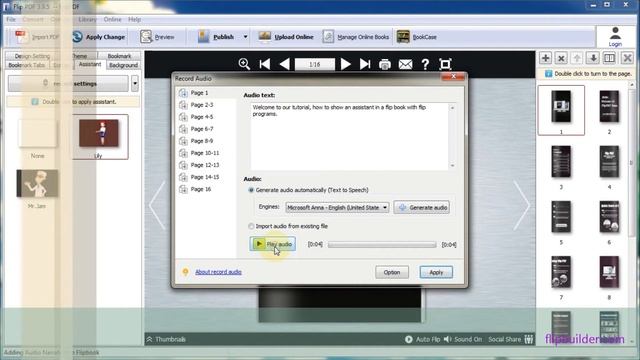Jump to last page icon

tap(365, 64)
